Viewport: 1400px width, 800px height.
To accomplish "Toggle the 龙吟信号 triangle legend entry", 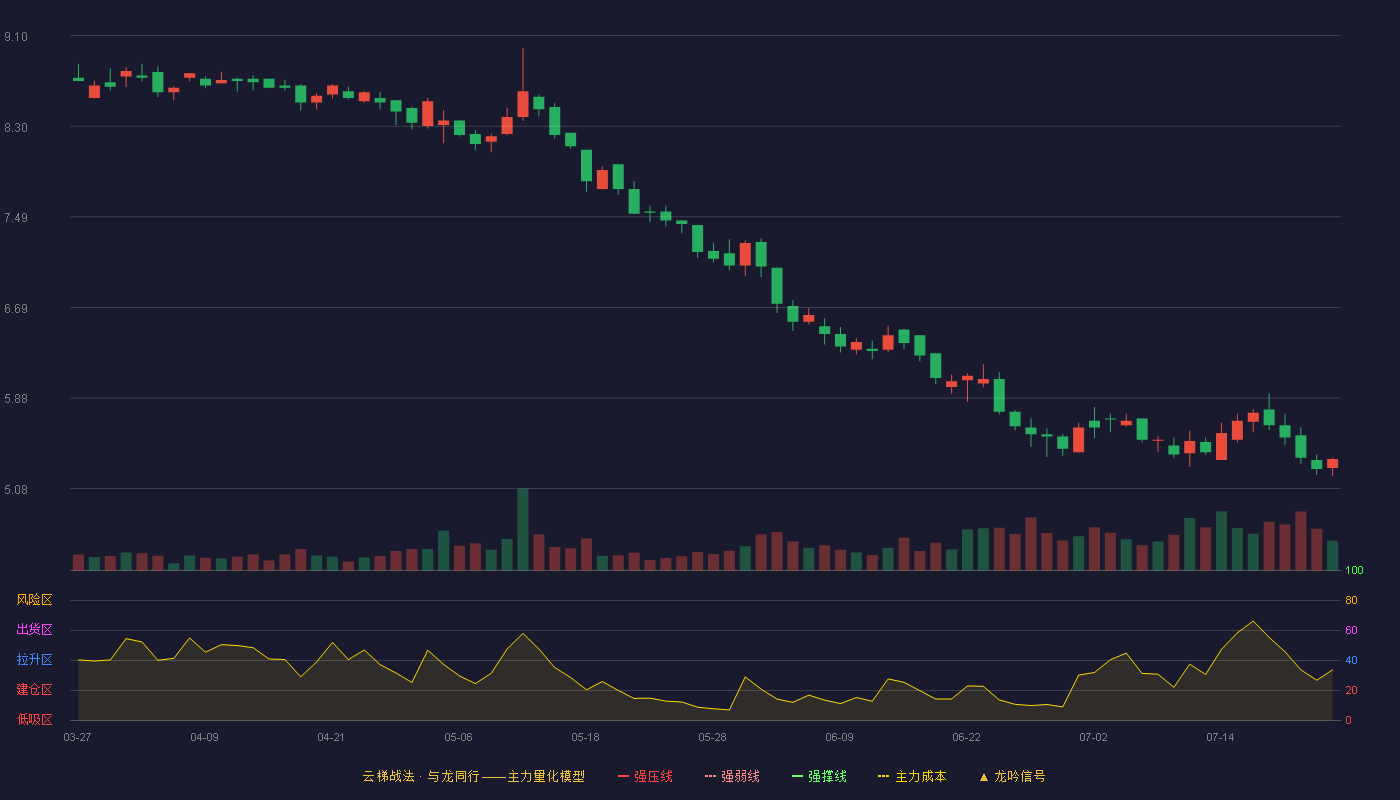I will tap(1012, 776).
